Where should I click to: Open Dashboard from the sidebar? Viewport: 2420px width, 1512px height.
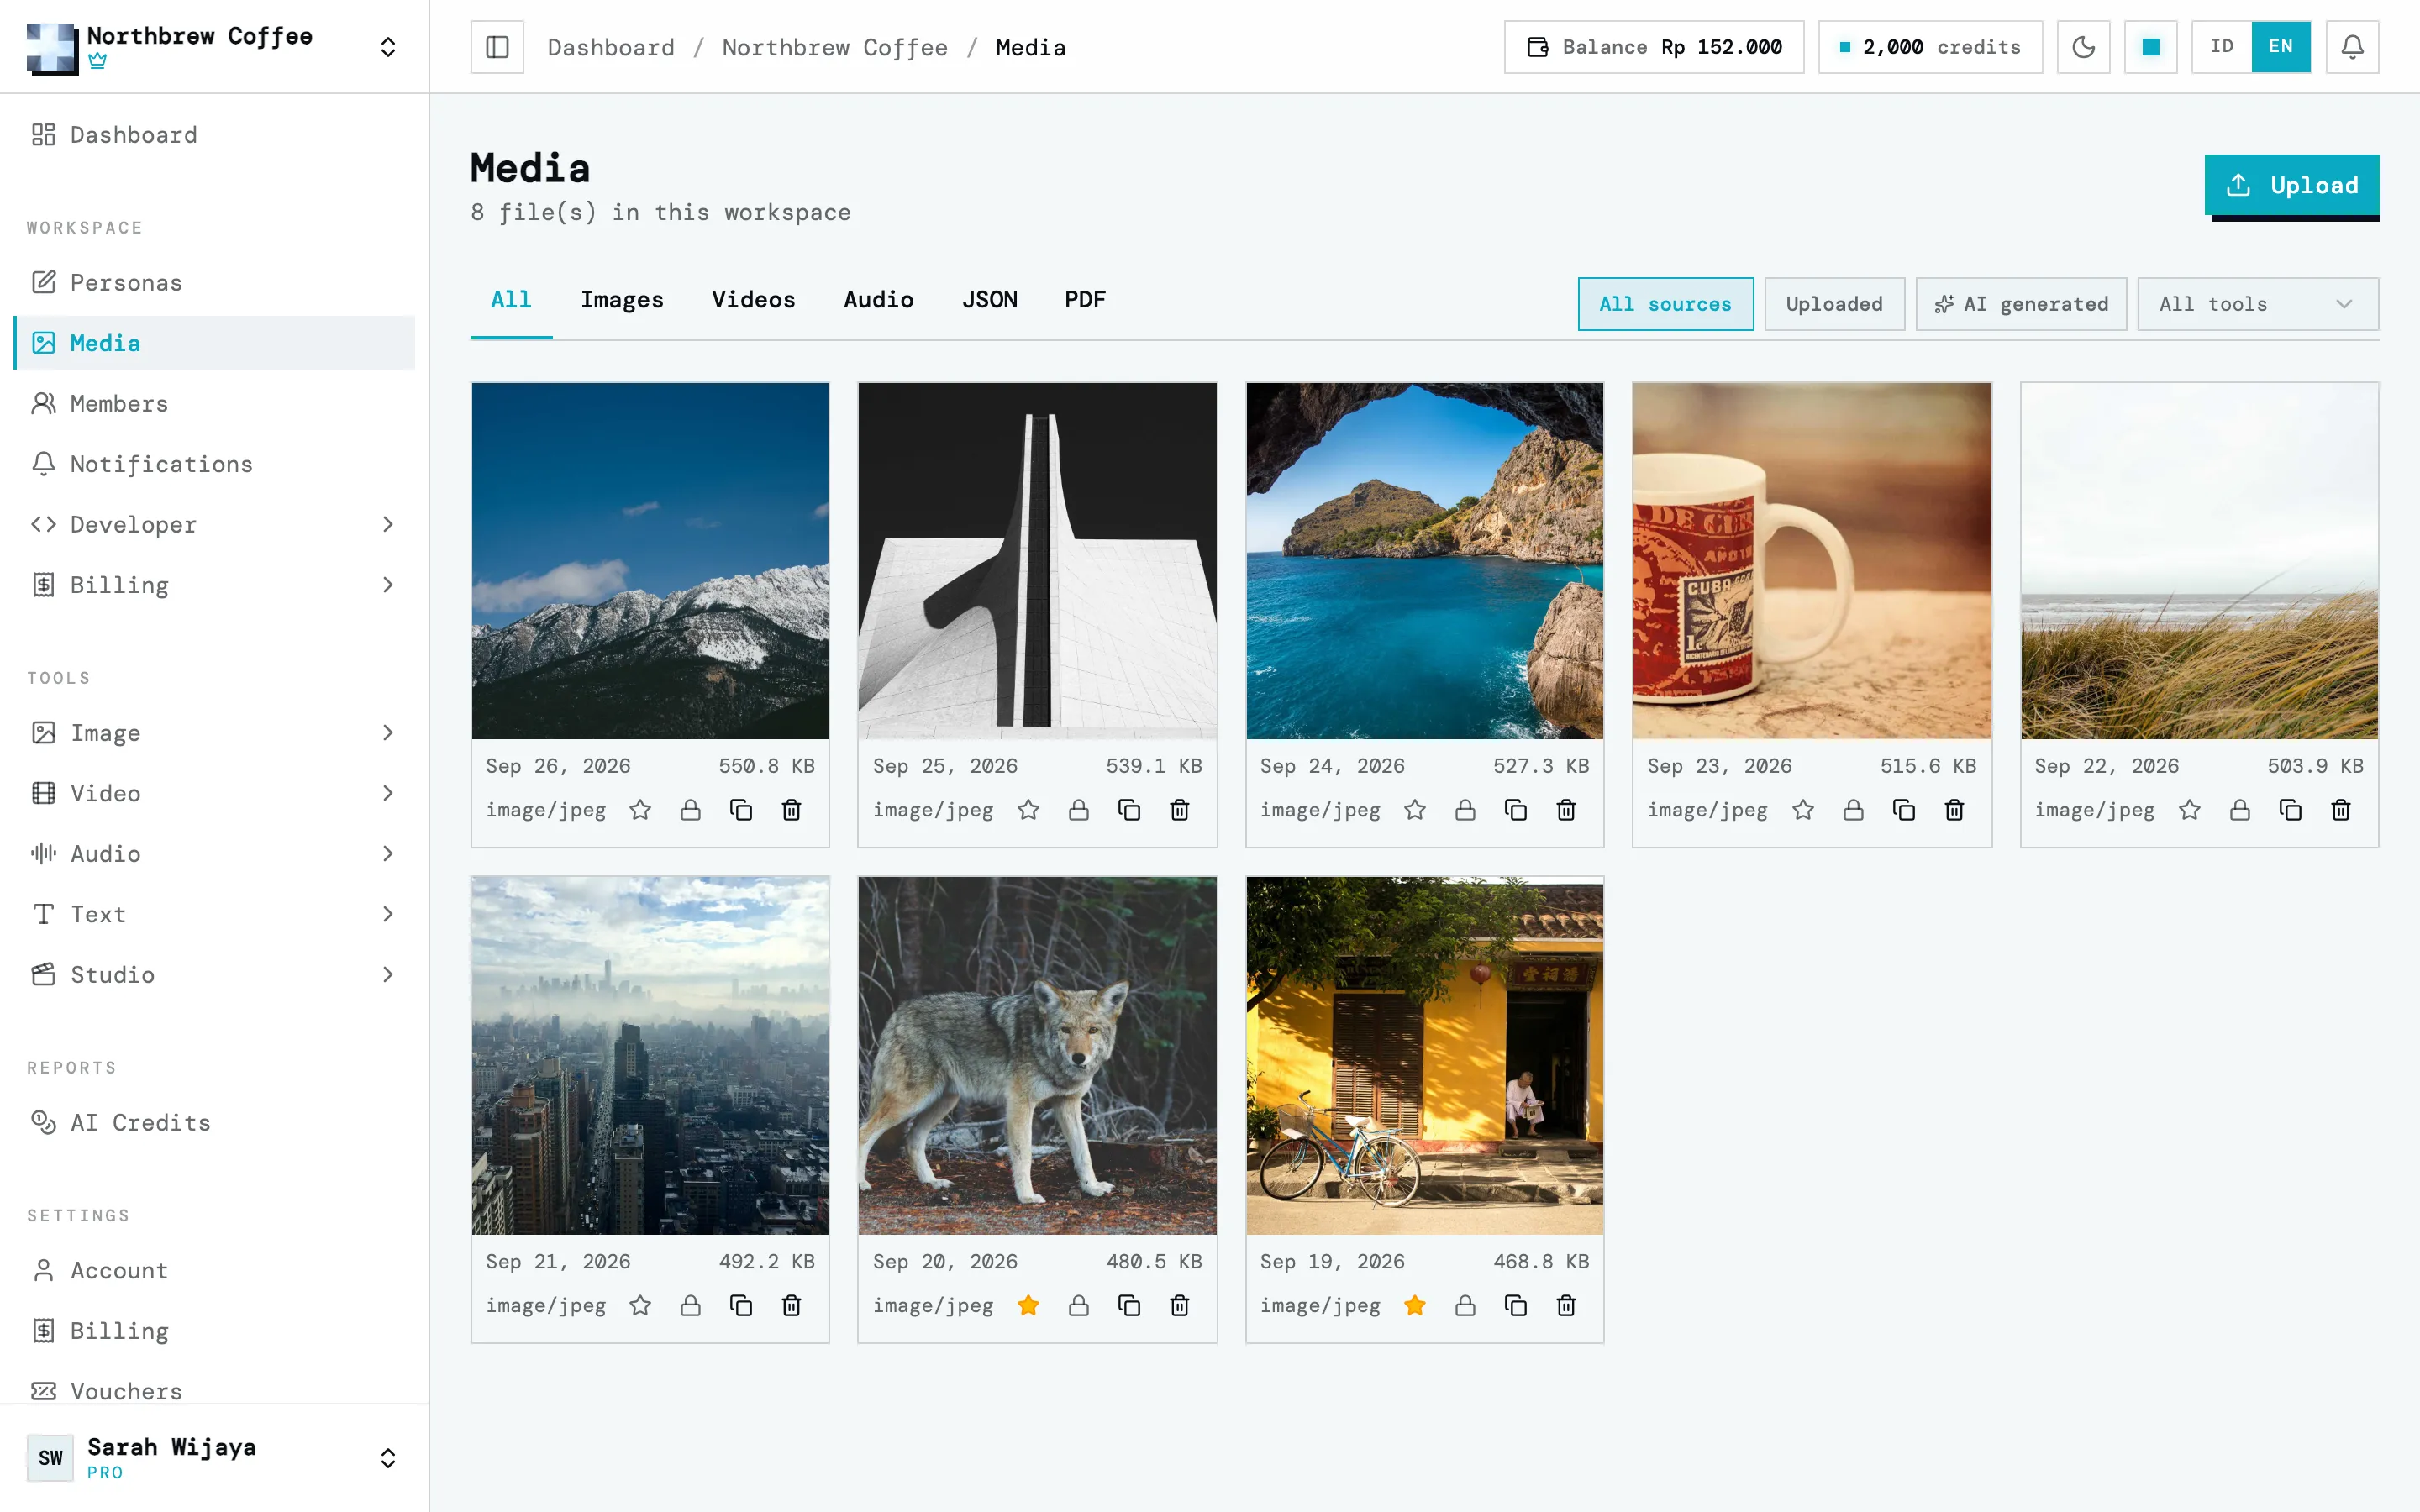point(214,135)
